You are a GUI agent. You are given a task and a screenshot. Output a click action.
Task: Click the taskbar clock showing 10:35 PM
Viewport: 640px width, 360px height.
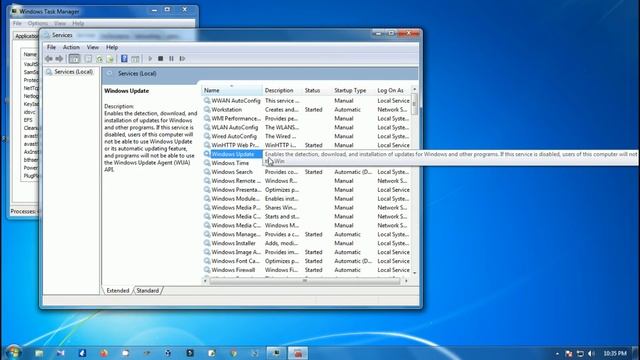pyautogui.click(x=615, y=353)
